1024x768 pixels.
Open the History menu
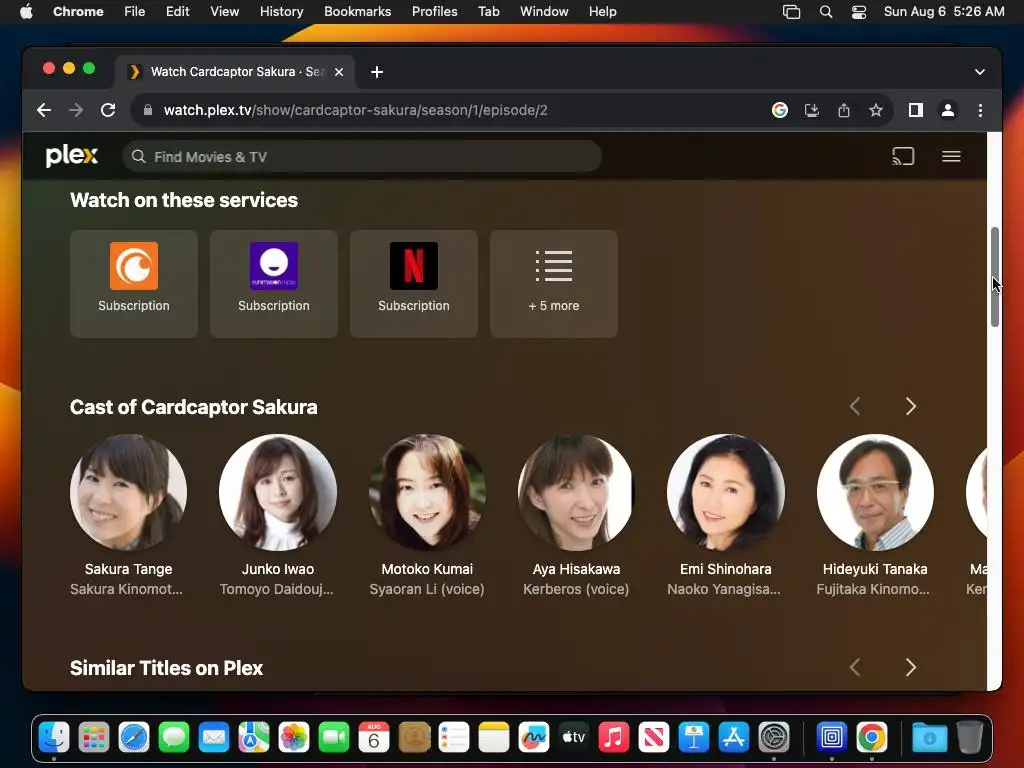click(x=281, y=11)
